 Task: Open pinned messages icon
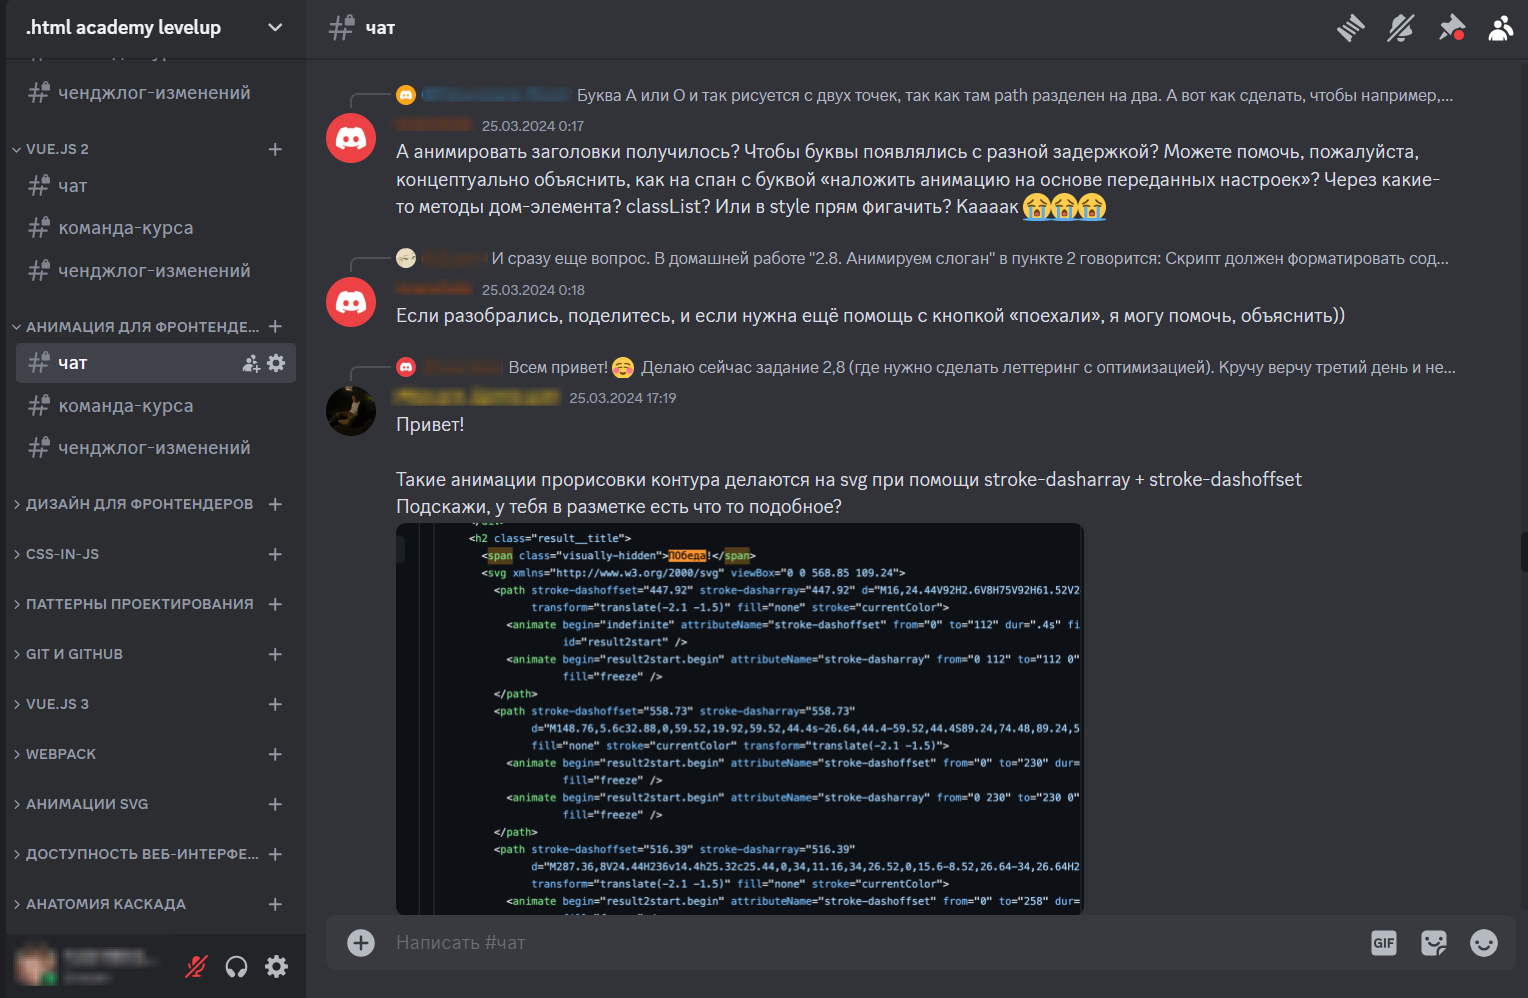tap(1451, 28)
